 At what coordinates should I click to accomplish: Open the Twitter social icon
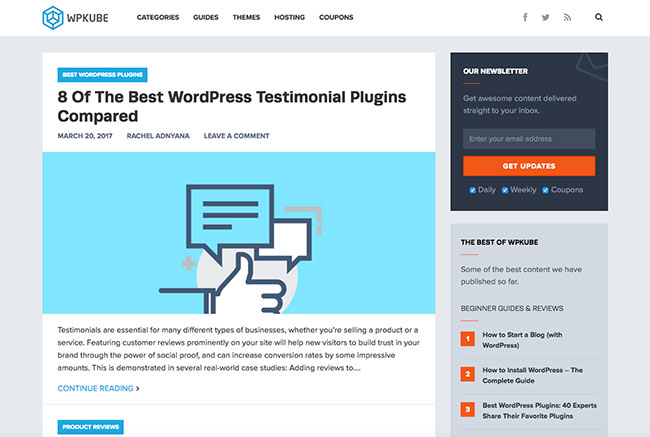click(x=546, y=17)
